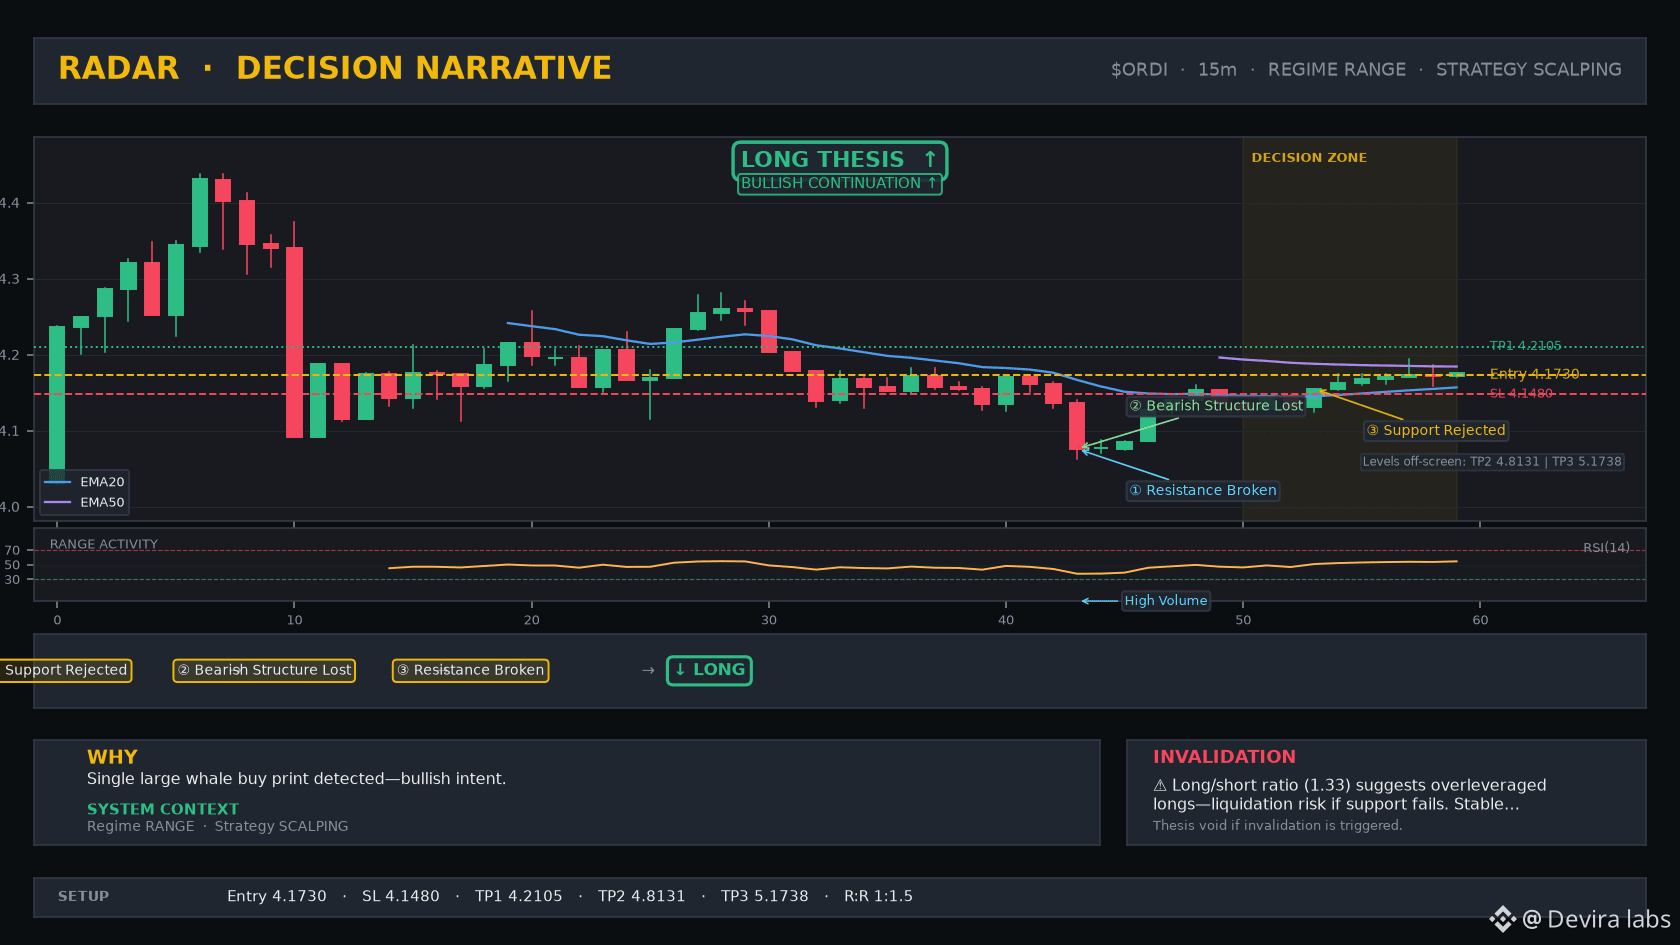Screen dimensions: 1680x945
Task: Select the EMA50 legend entry
Action: coord(85,503)
